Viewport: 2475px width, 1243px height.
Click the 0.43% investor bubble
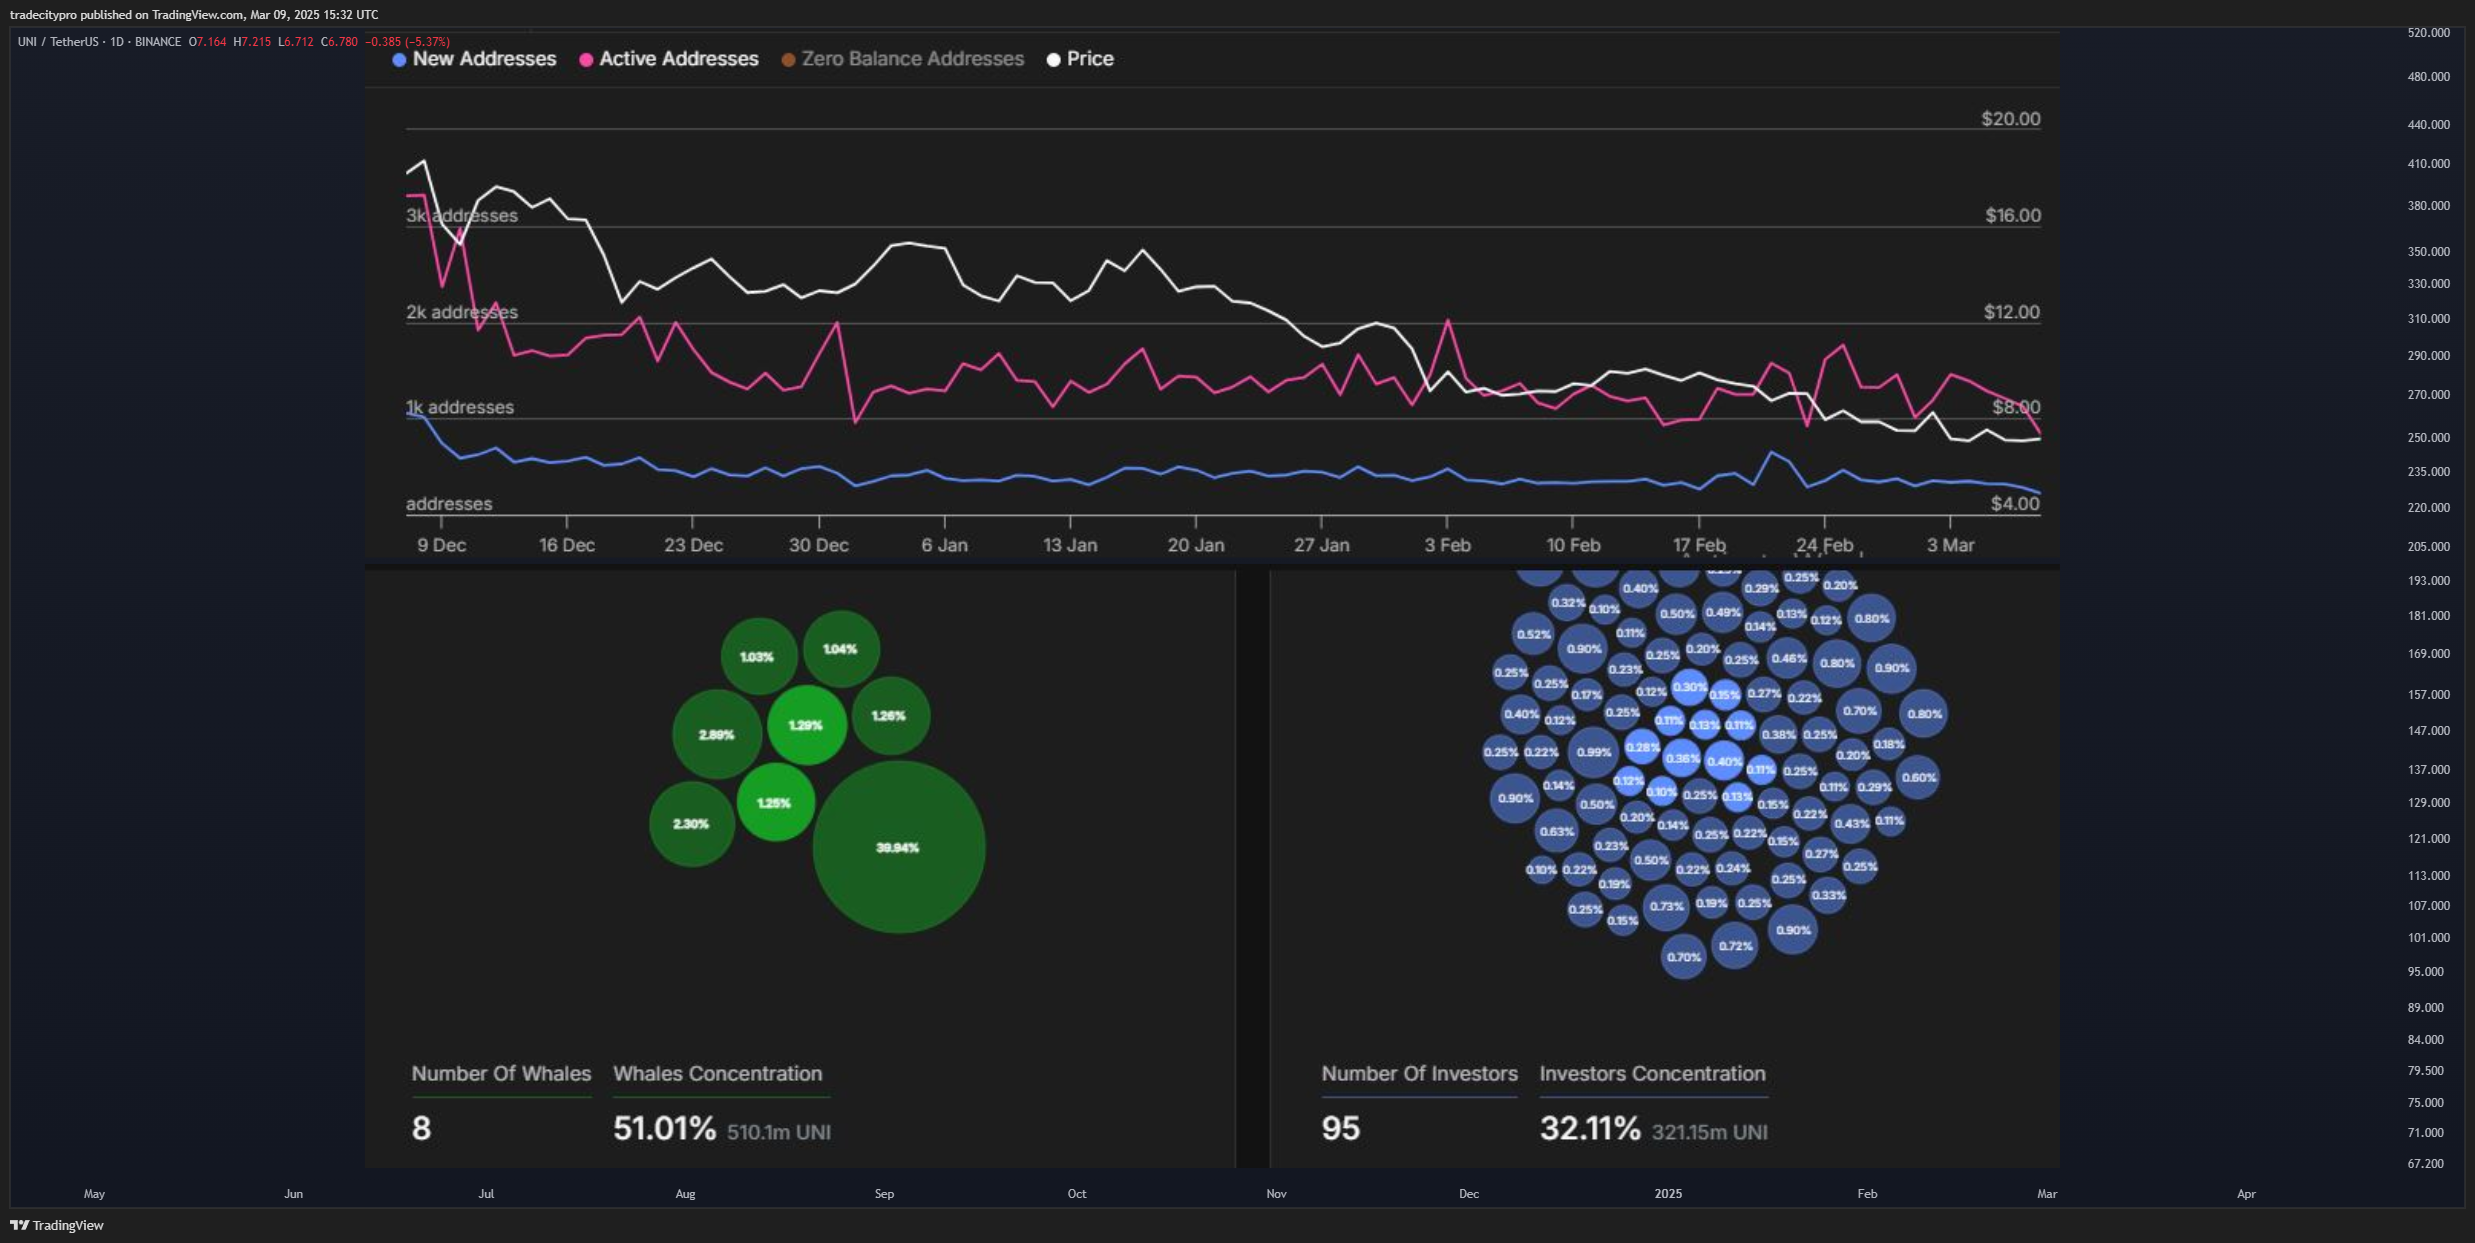[1851, 824]
